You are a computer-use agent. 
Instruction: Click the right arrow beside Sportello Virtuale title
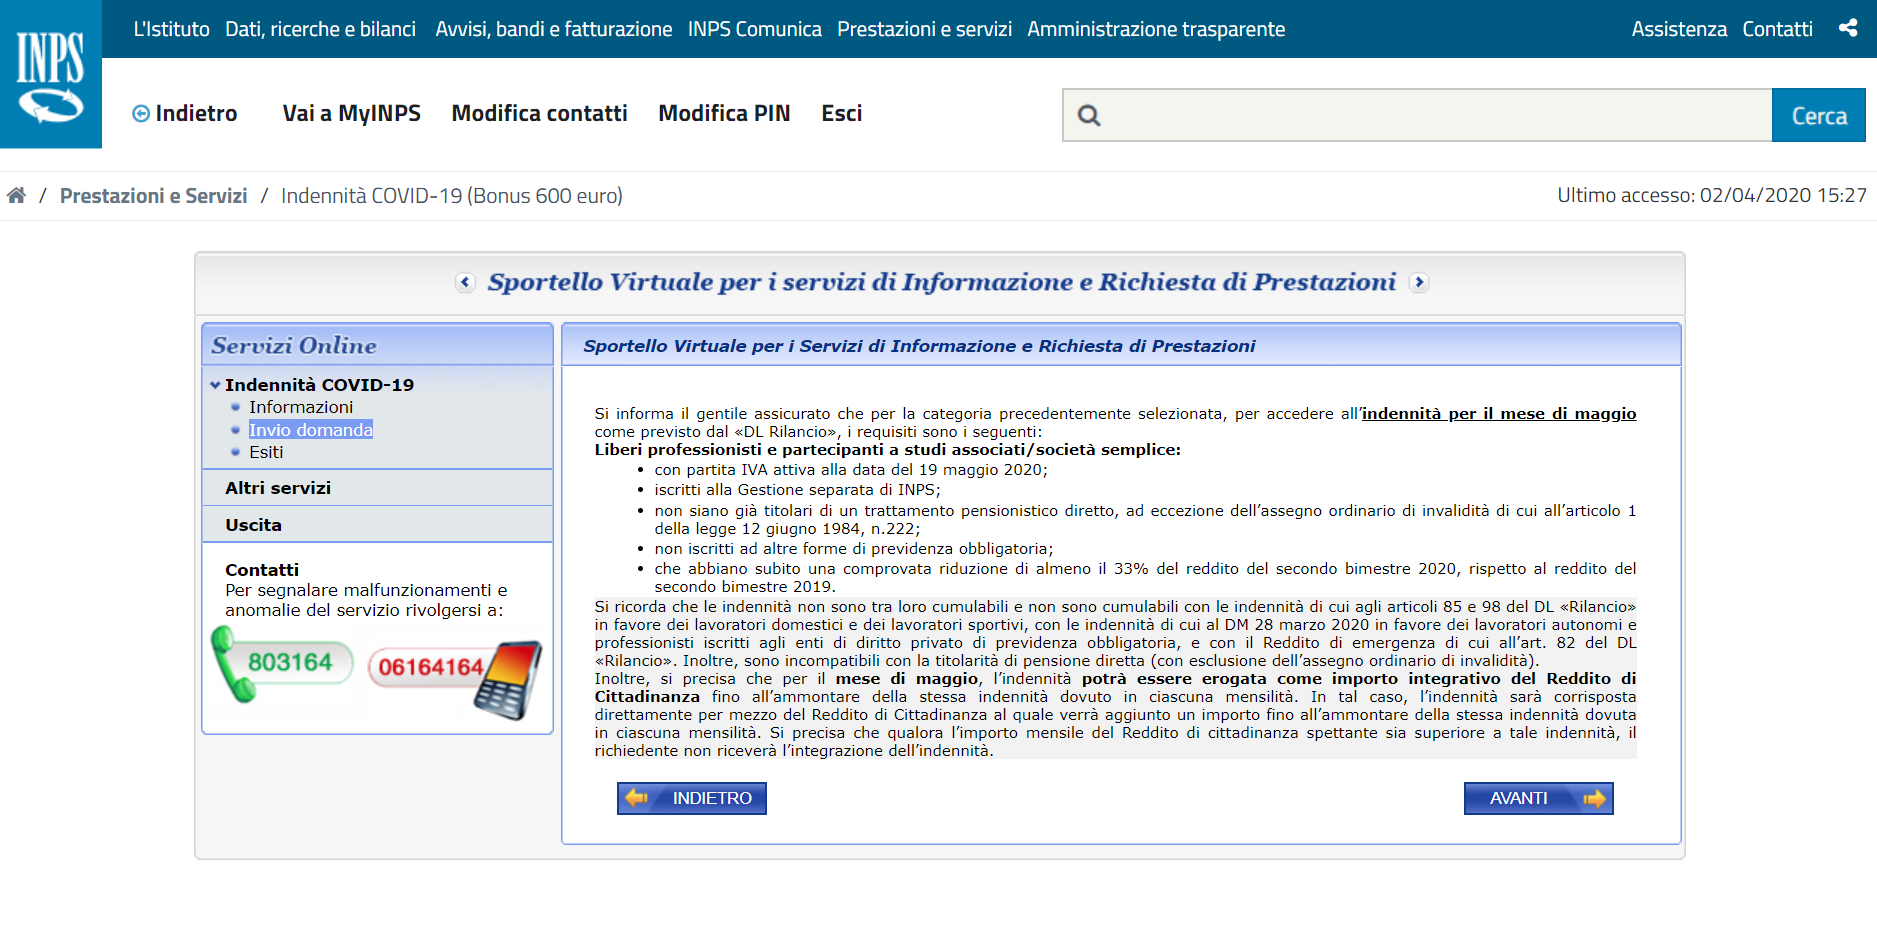[1419, 282]
